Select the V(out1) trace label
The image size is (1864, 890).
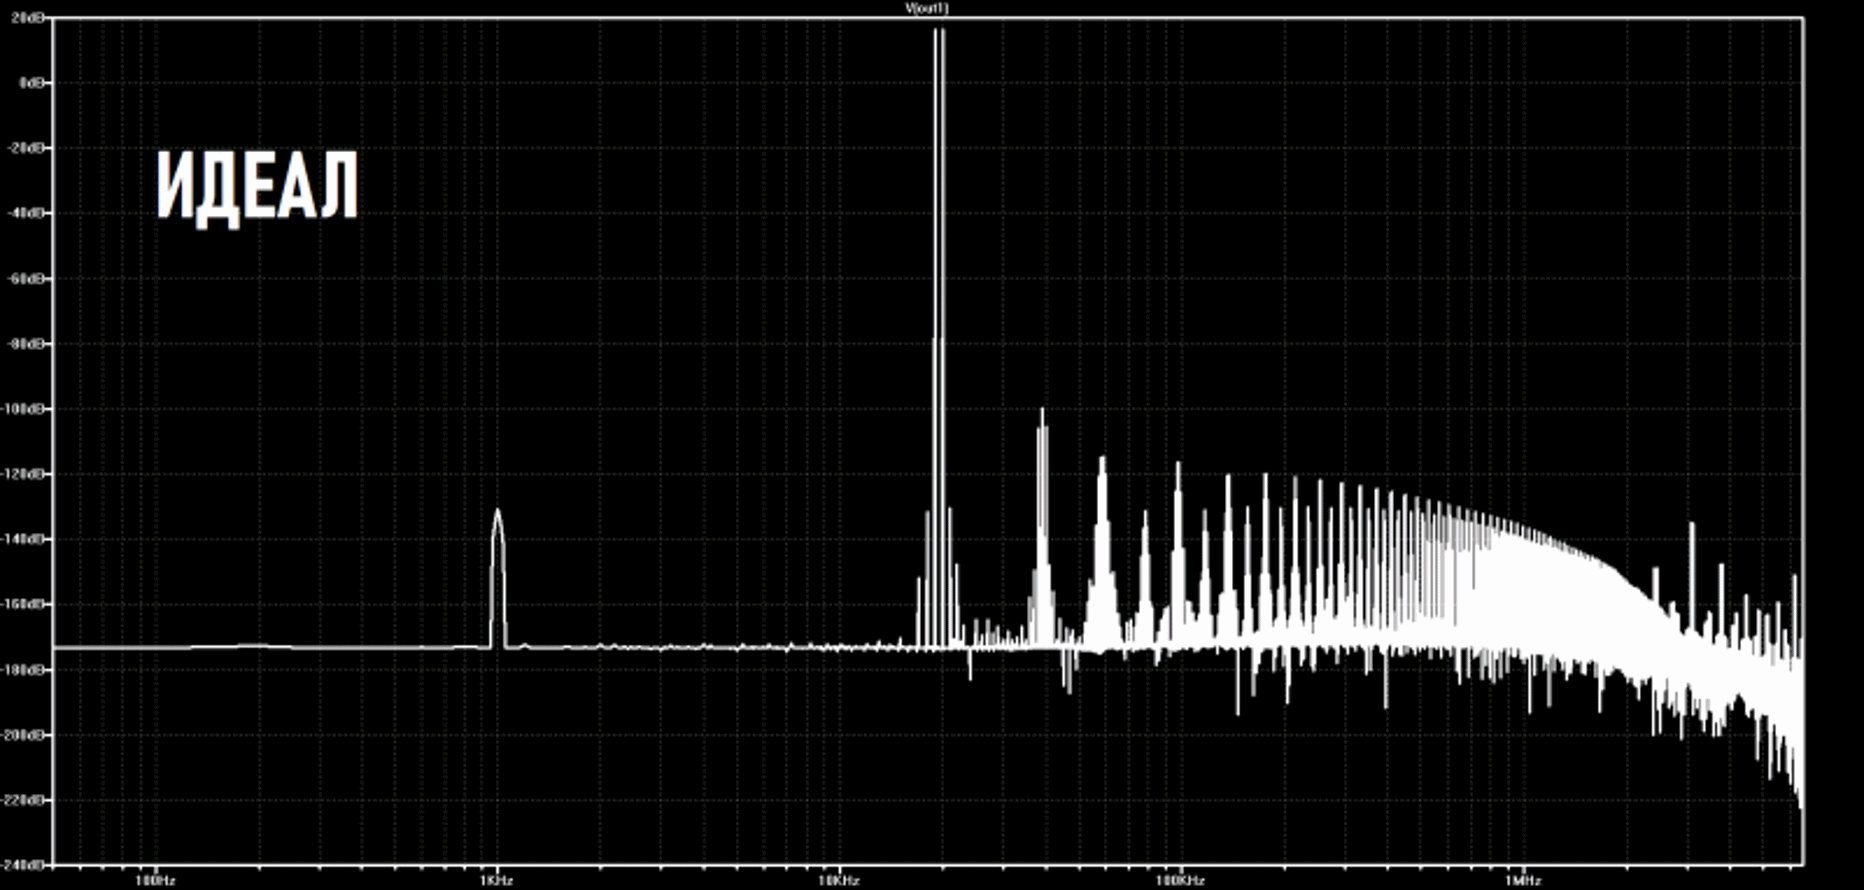pyautogui.click(x=927, y=8)
